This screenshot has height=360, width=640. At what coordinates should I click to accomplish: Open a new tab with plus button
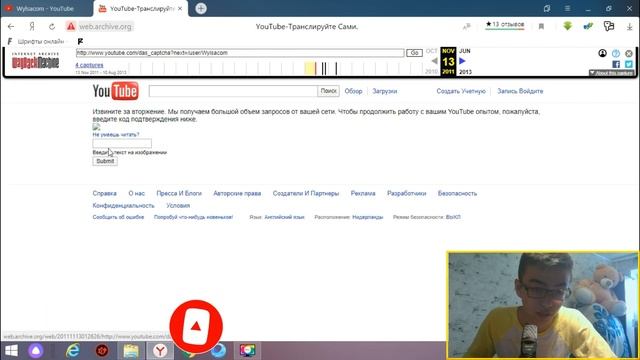pyautogui.click(x=201, y=9)
